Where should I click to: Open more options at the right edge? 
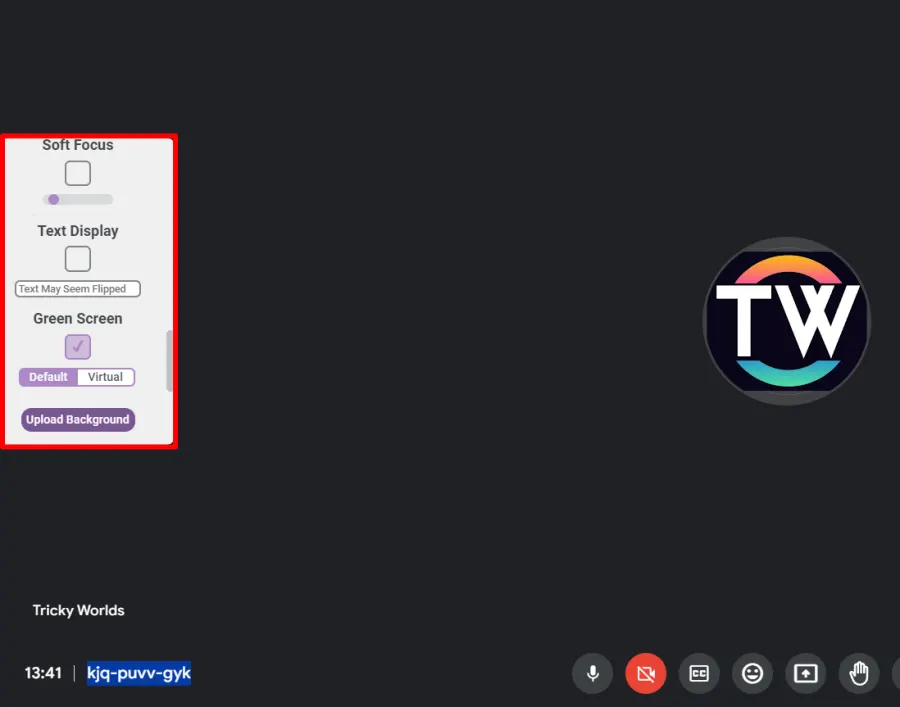[897, 673]
